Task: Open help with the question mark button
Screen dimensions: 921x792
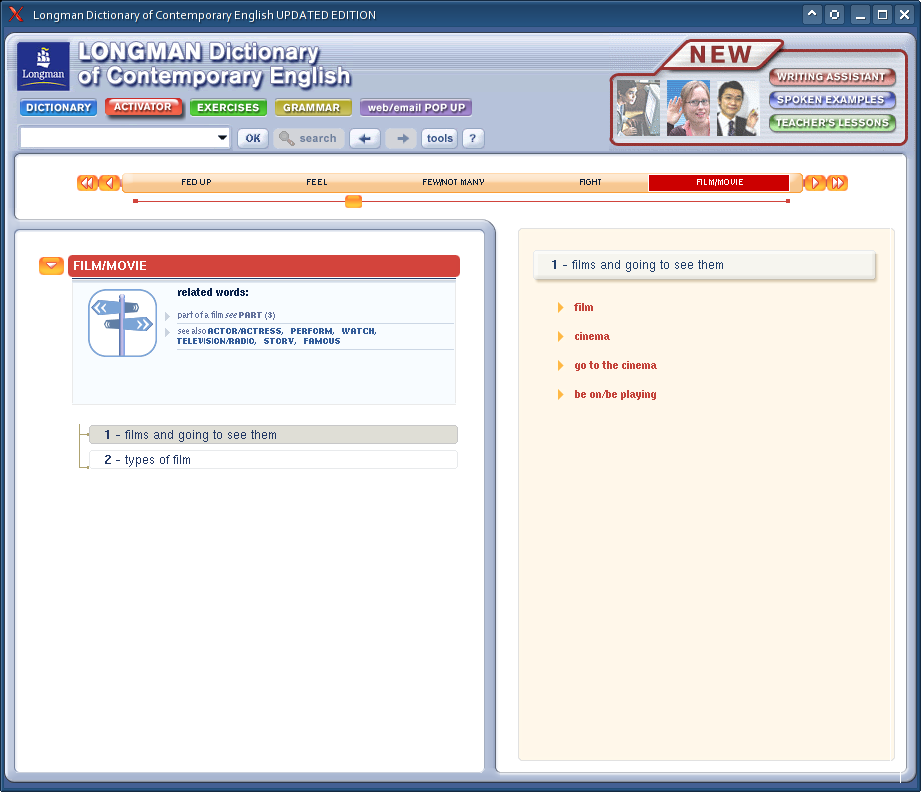Action: tap(473, 139)
